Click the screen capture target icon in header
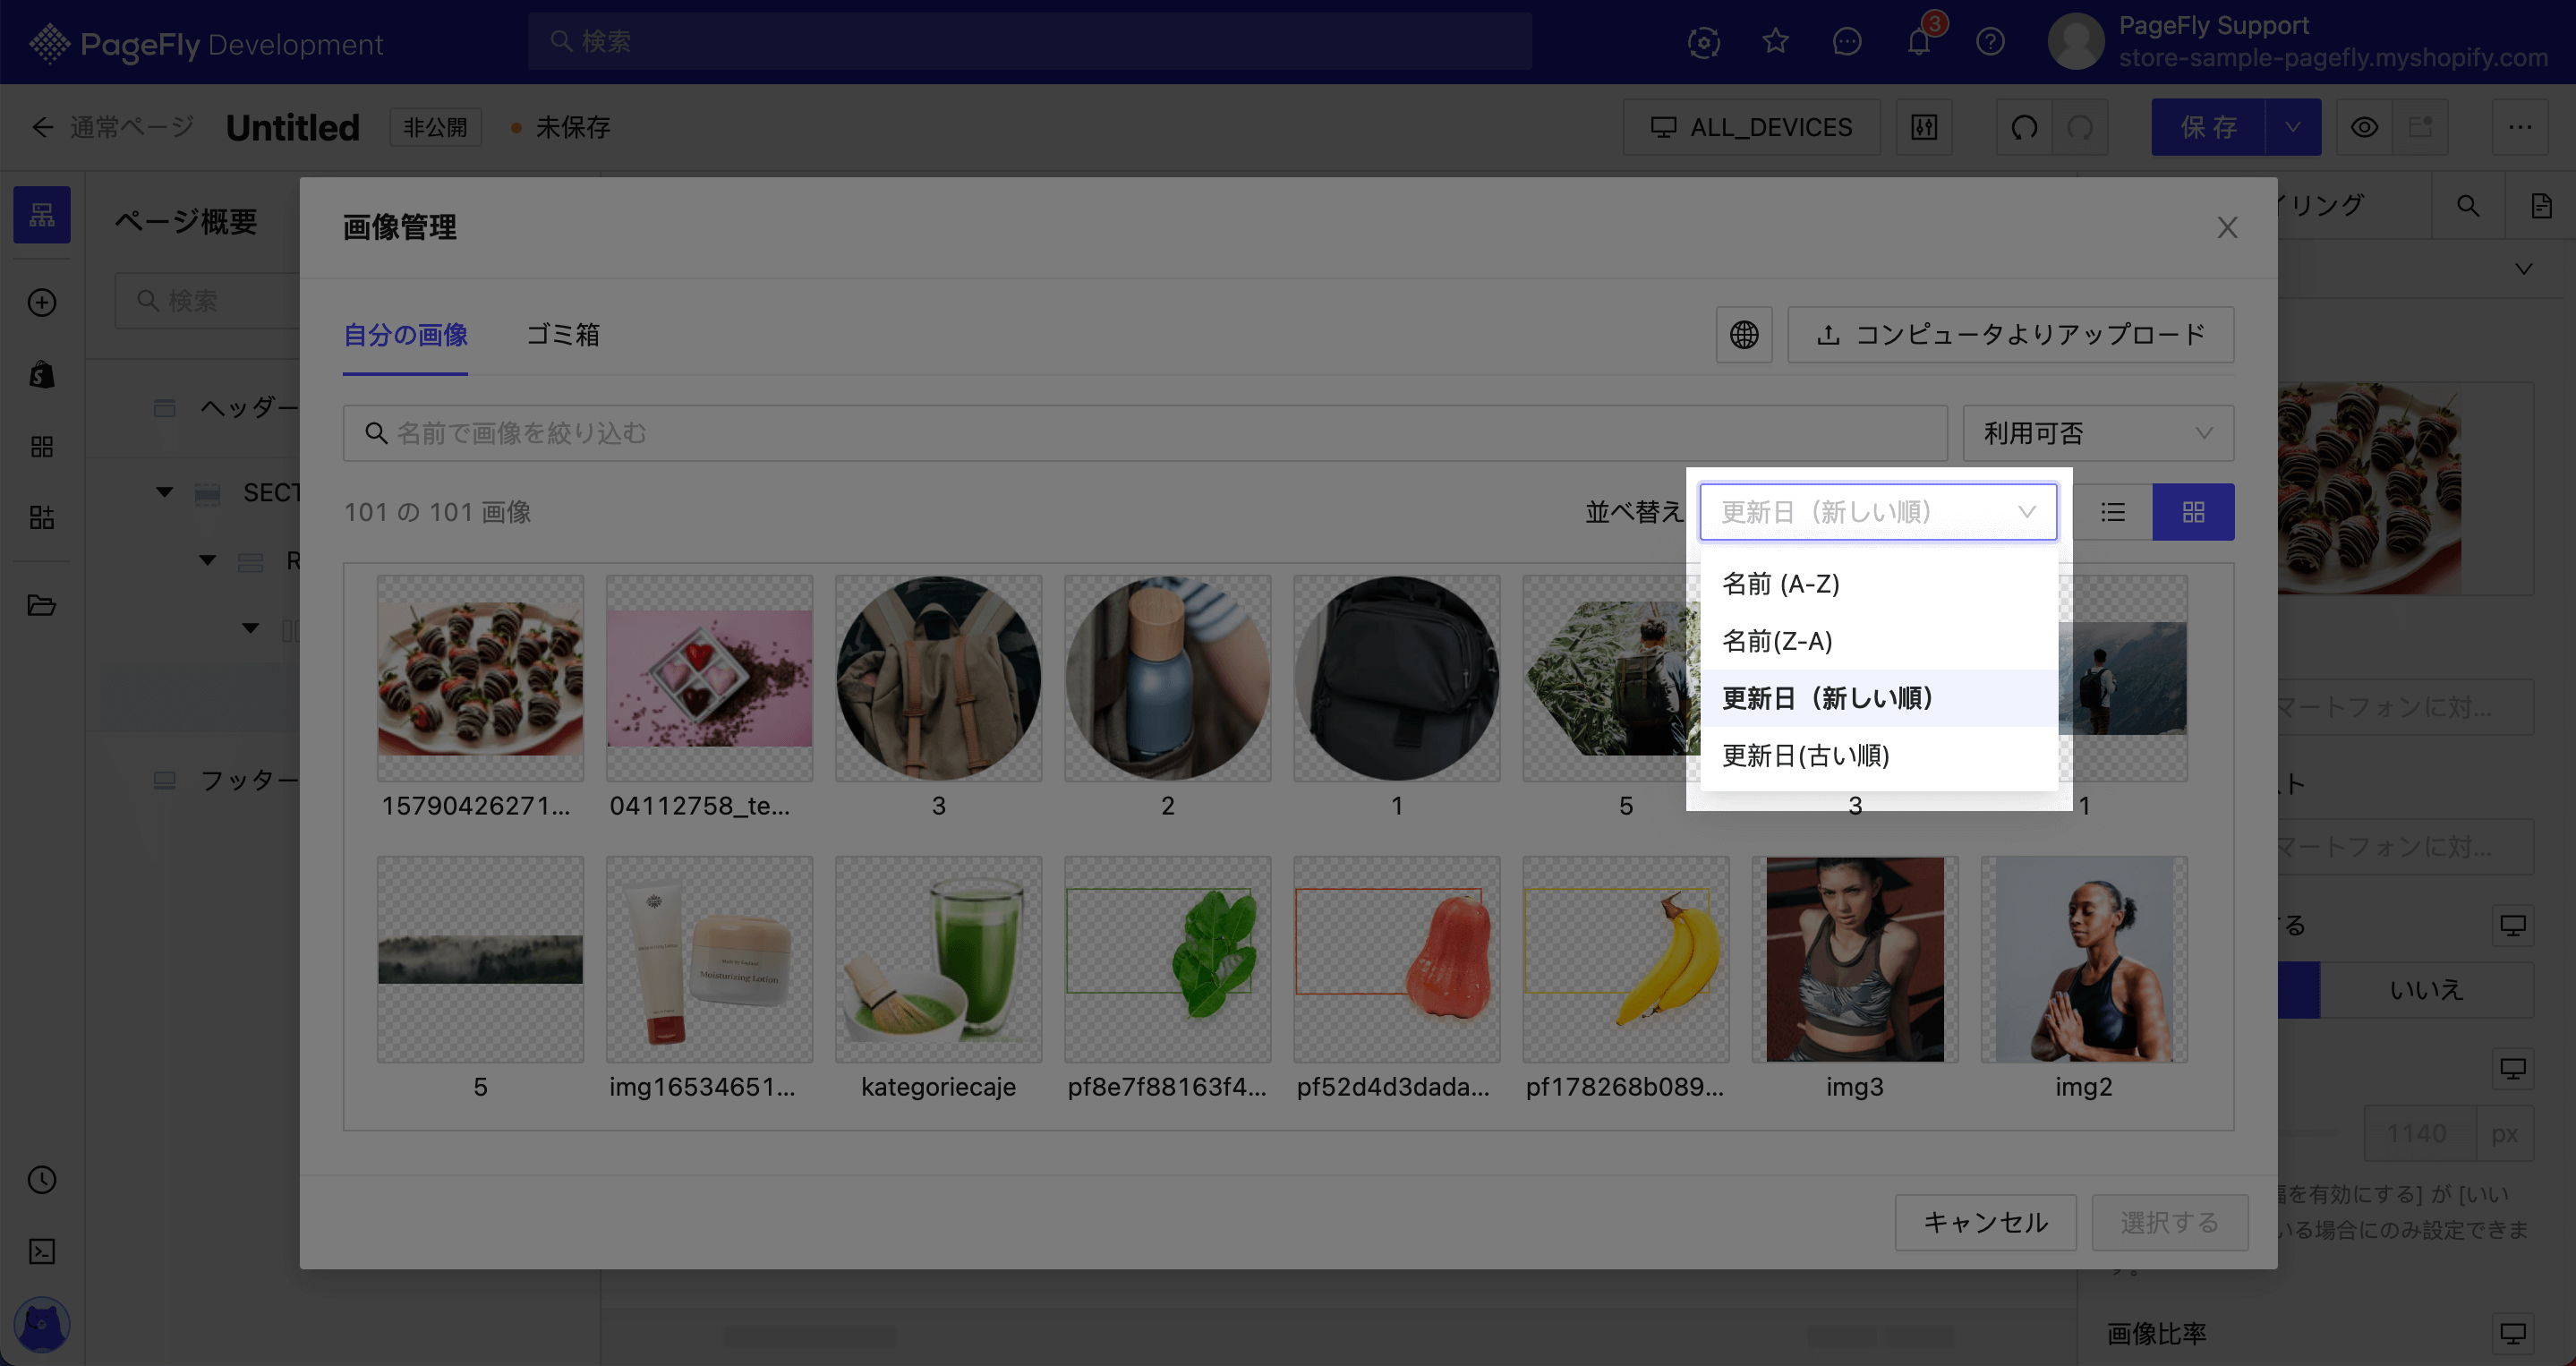The height and width of the screenshot is (1366, 2576). 1704,42
